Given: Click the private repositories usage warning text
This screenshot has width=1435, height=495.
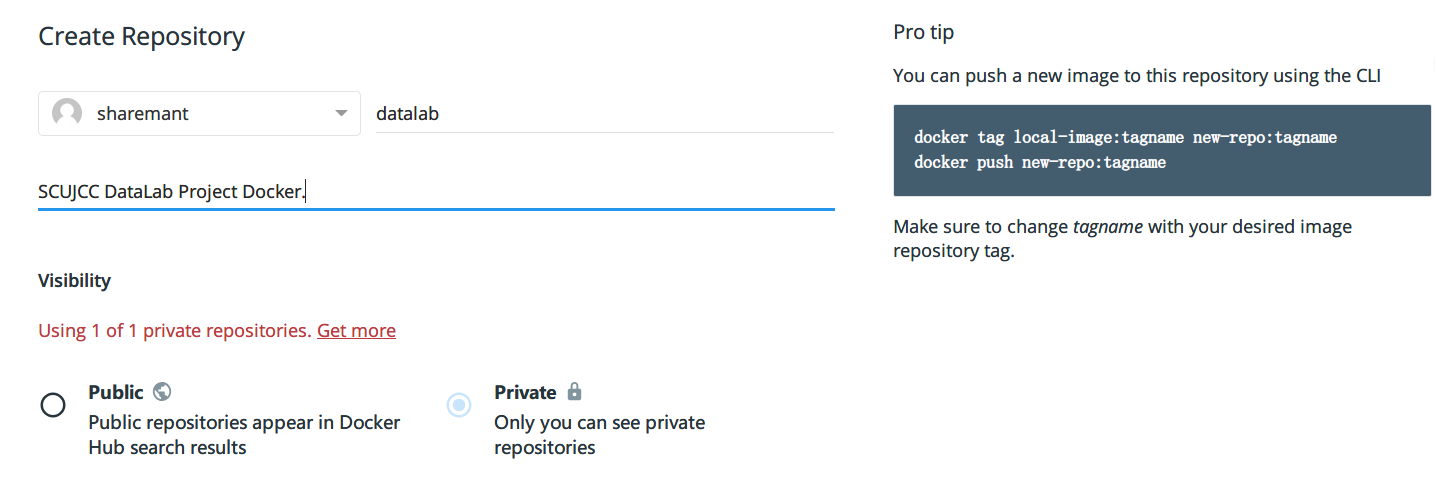Looking at the screenshot, I should [x=175, y=330].
